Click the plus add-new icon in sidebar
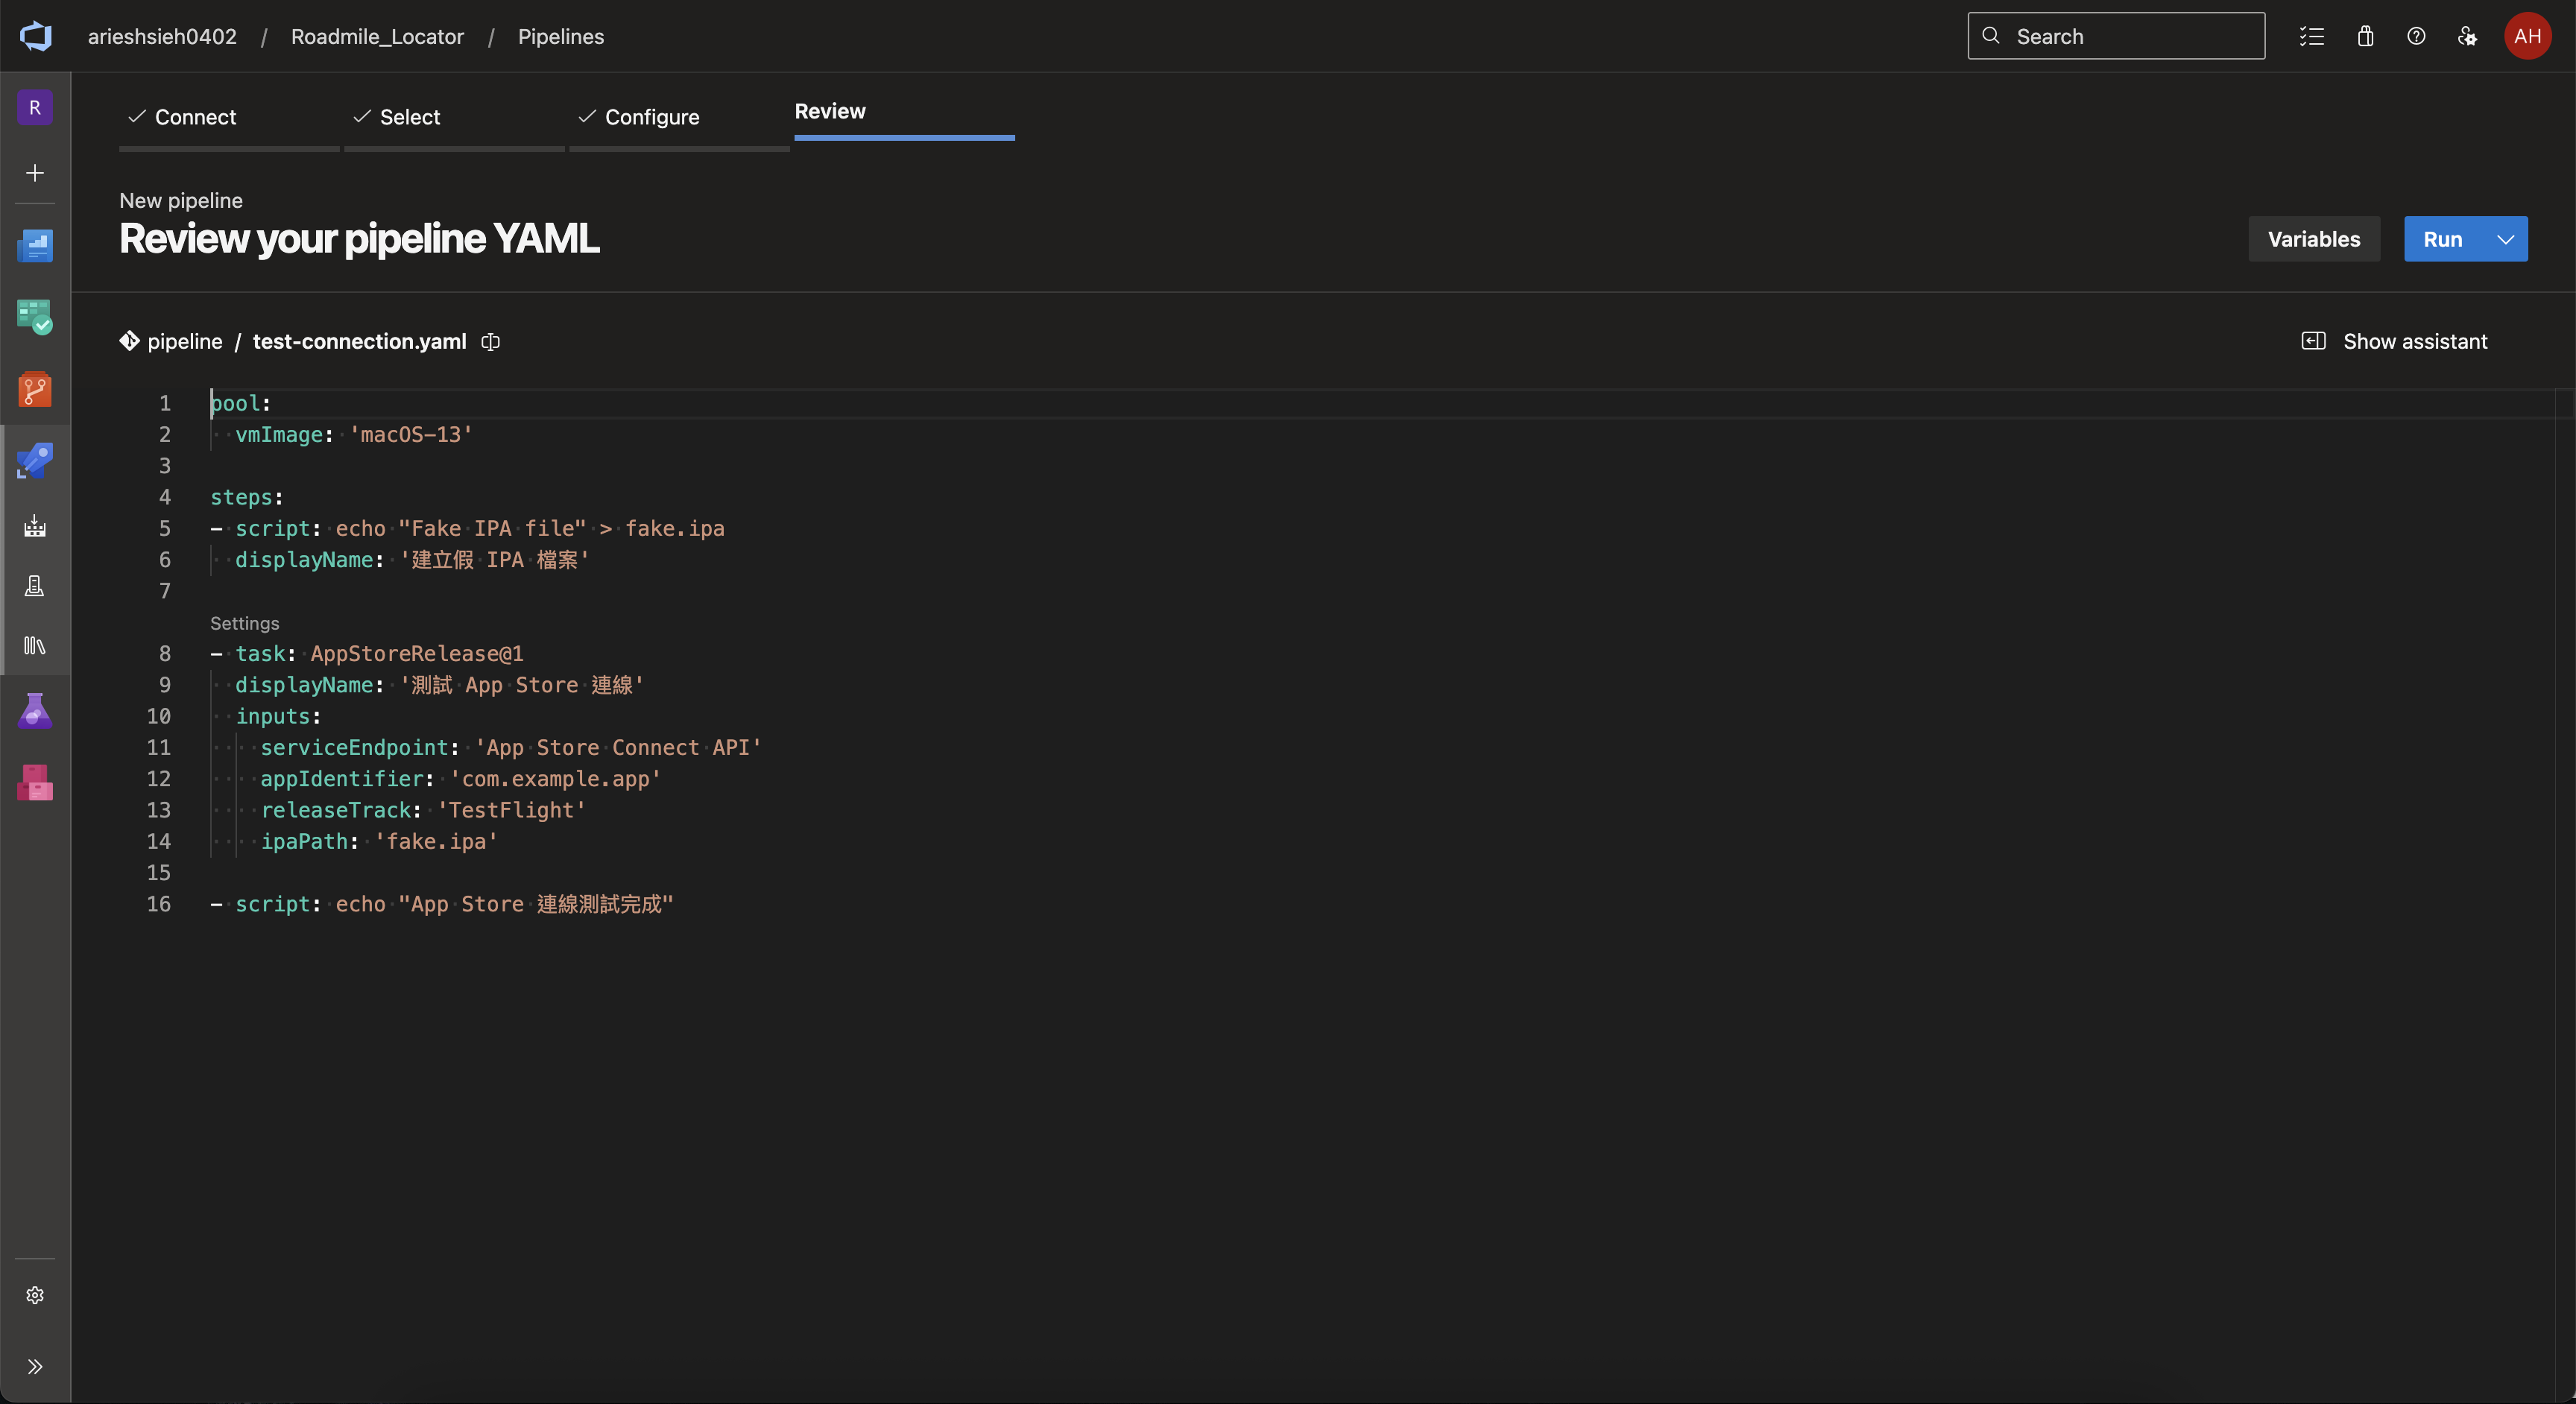 click(x=35, y=173)
